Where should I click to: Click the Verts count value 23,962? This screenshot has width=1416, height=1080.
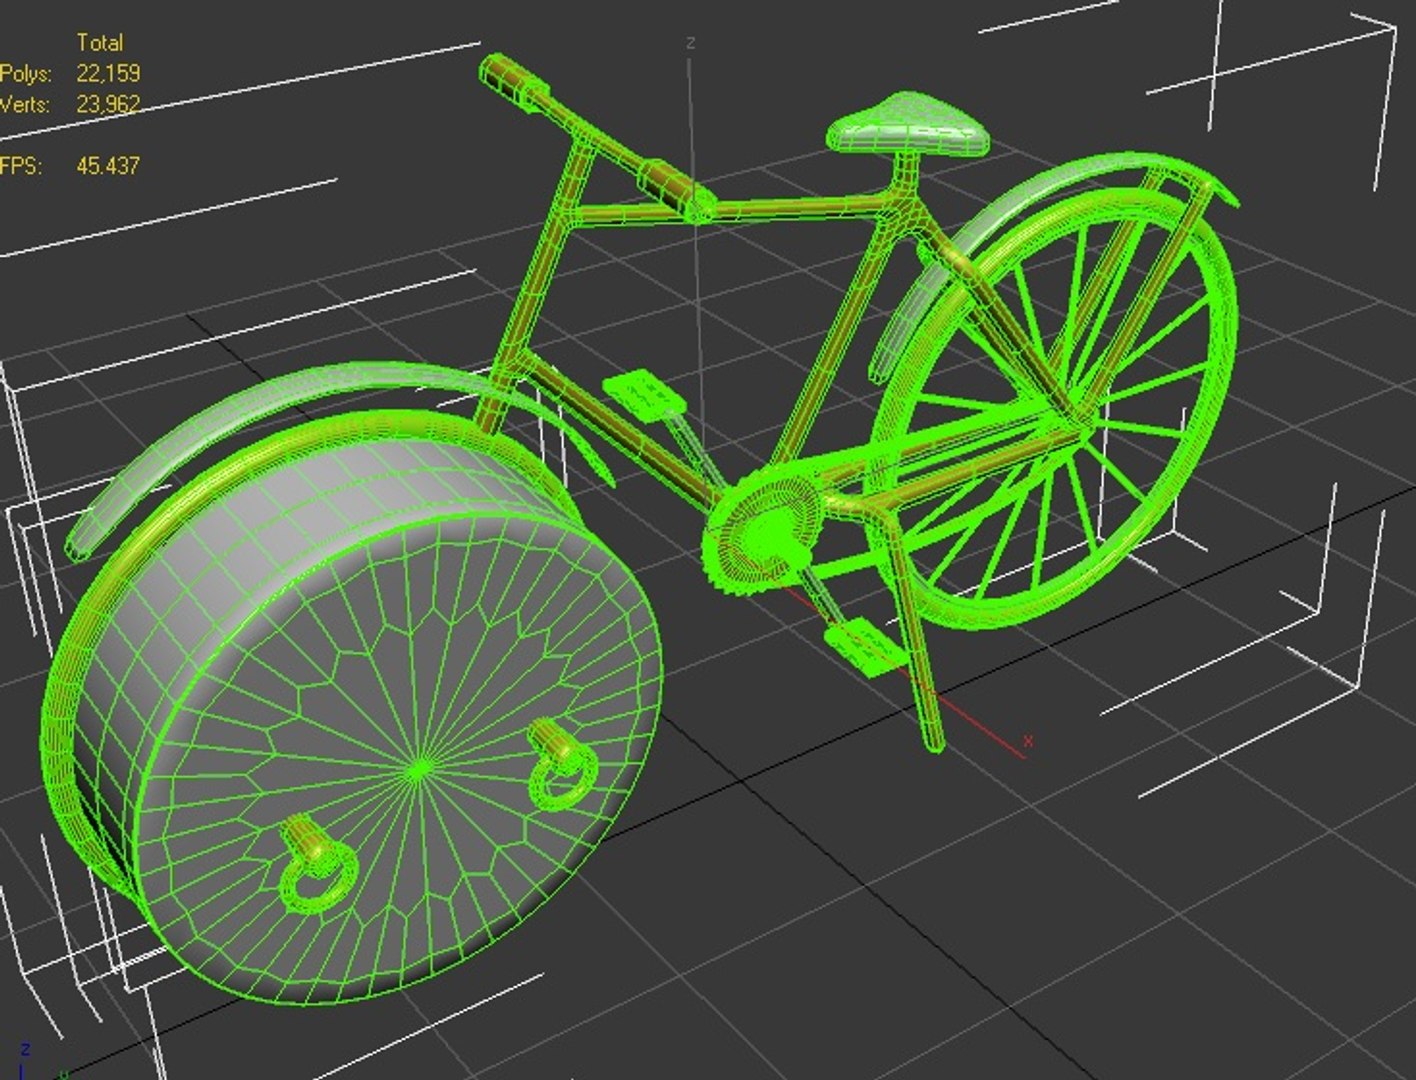[x=108, y=104]
